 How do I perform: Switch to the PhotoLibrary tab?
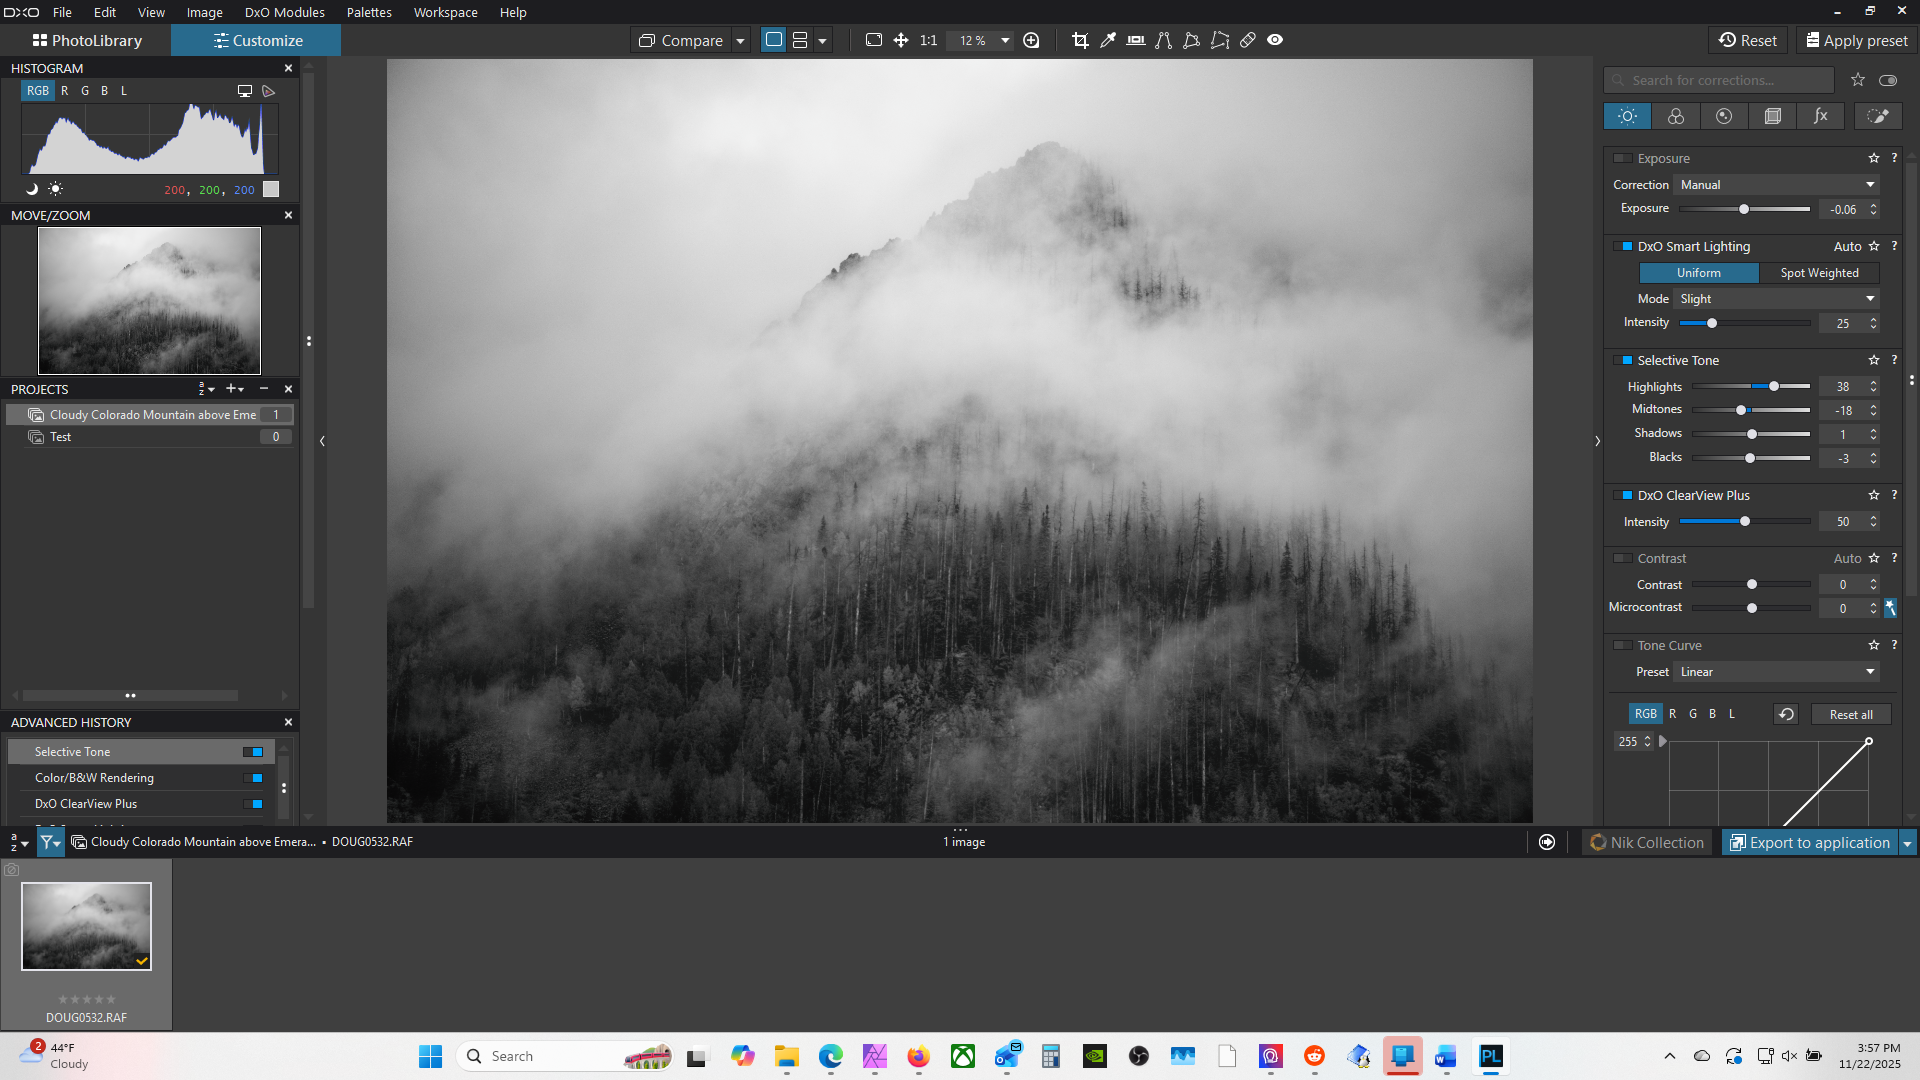(x=87, y=40)
